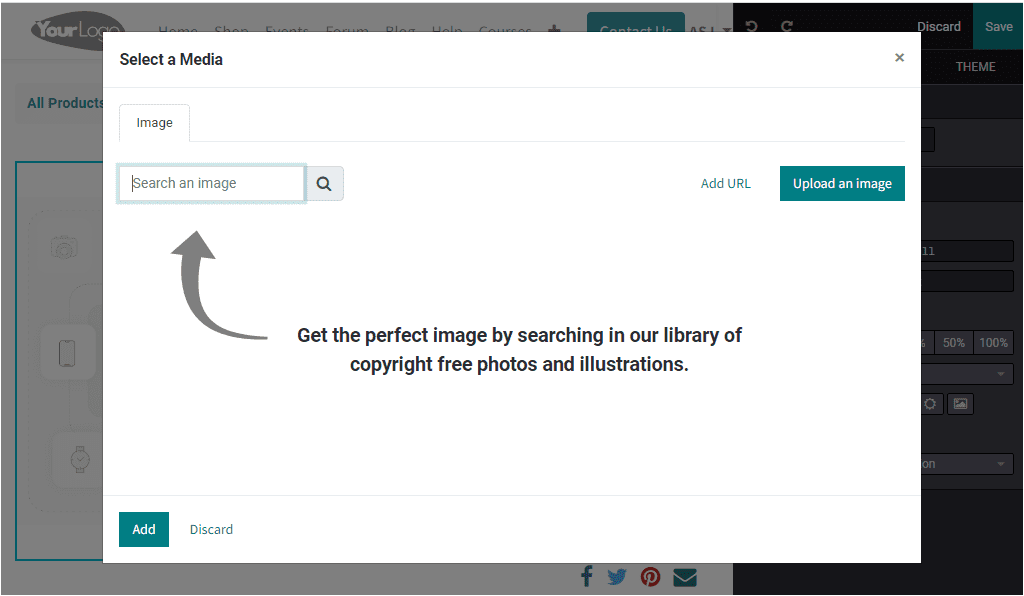Confirm media selection with the Add button

coord(143,529)
